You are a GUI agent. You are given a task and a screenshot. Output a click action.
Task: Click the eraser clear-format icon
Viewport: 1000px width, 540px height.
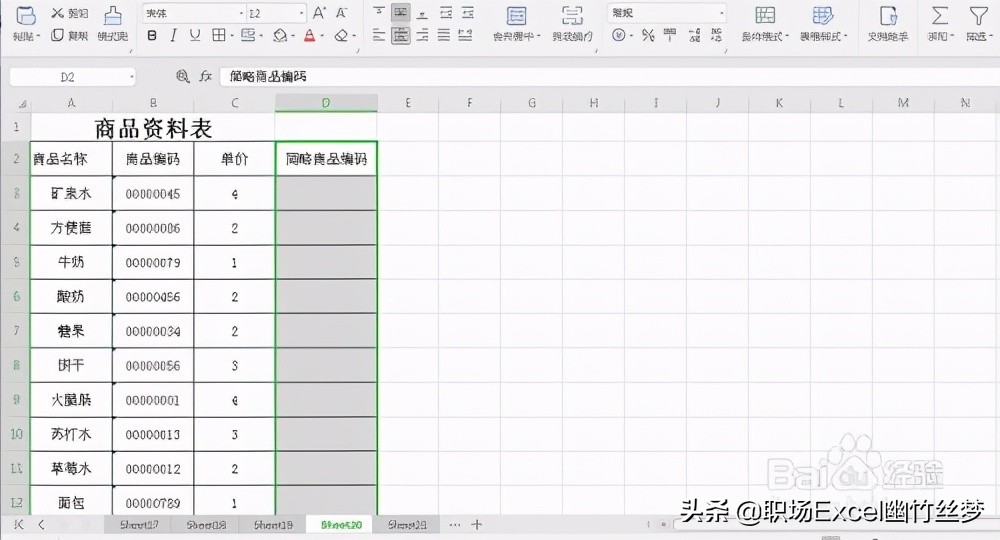click(x=341, y=36)
